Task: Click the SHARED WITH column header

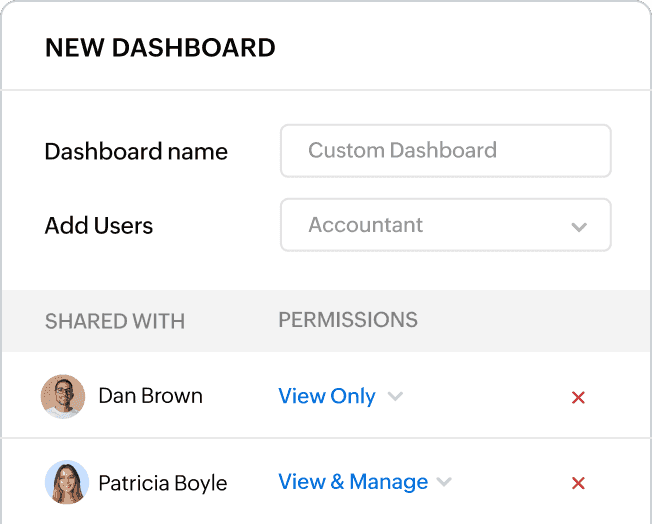Action: (115, 321)
